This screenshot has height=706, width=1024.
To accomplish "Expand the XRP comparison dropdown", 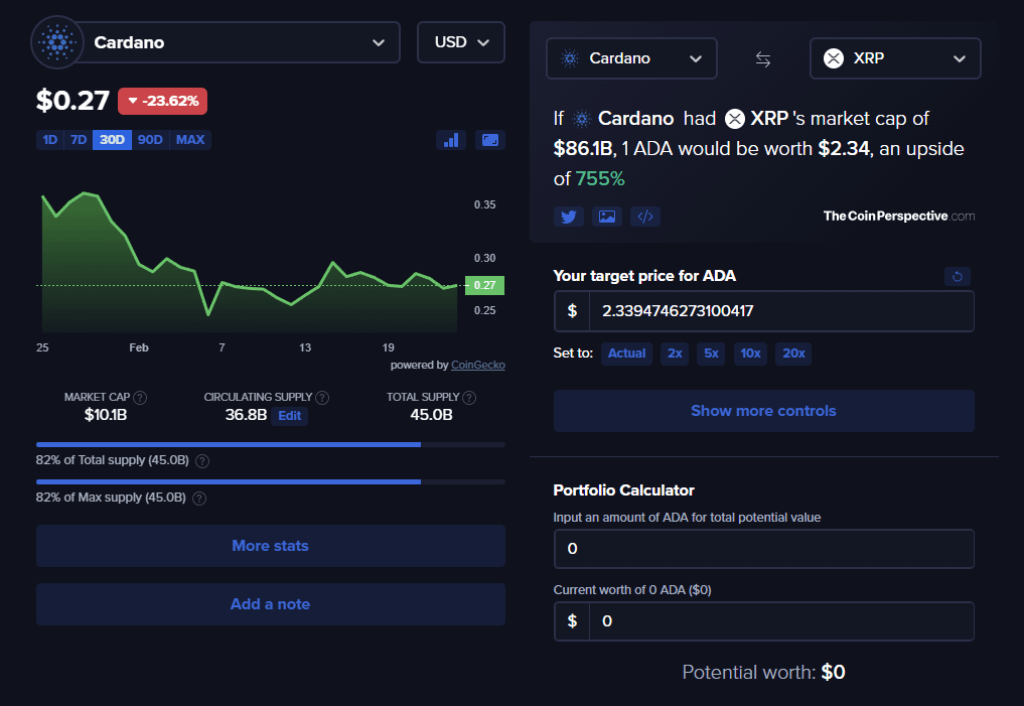I will click(x=895, y=59).
